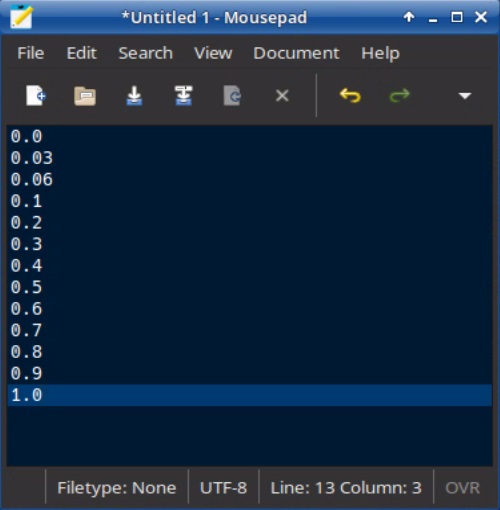Open the Filetype: None selector

point(116,488)
